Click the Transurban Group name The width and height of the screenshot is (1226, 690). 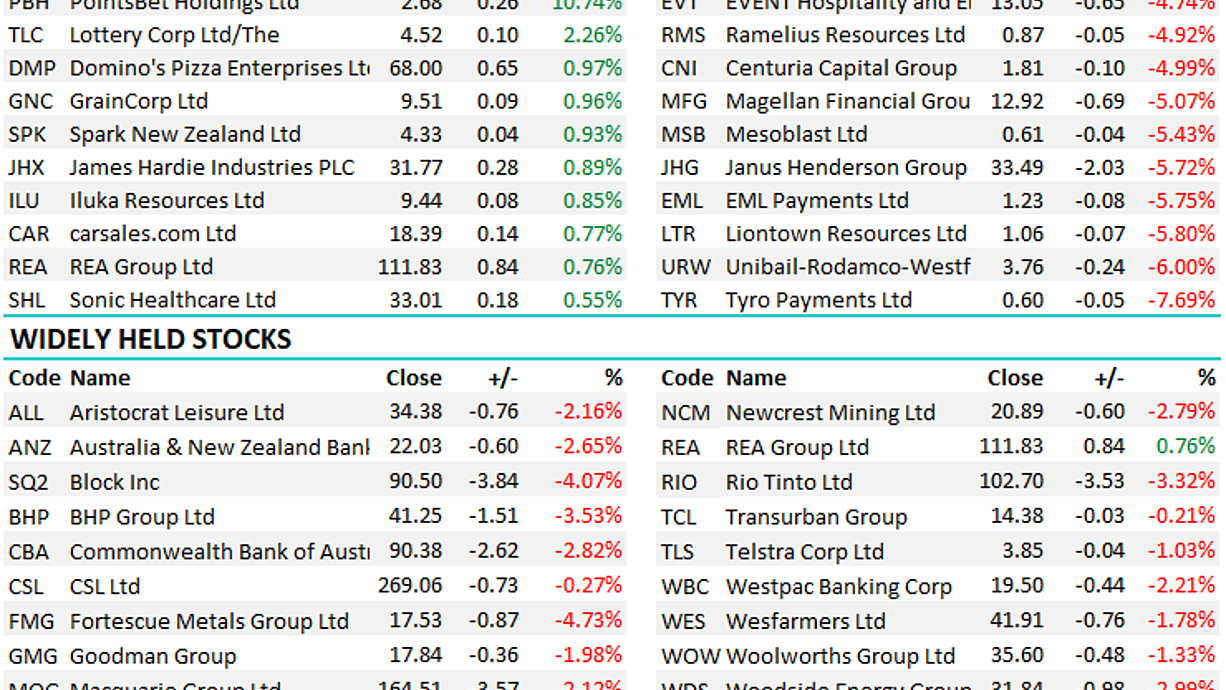pos(816,517)
